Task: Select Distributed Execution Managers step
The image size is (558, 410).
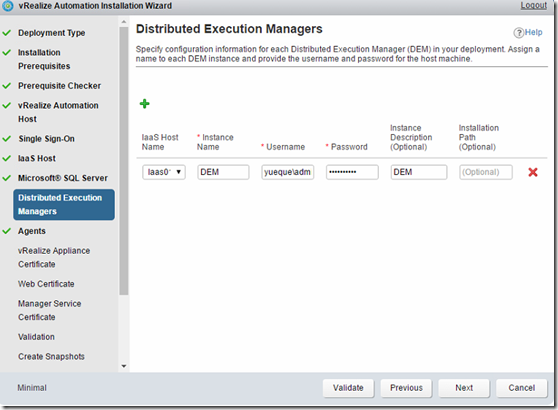Action: pos(64,204)
